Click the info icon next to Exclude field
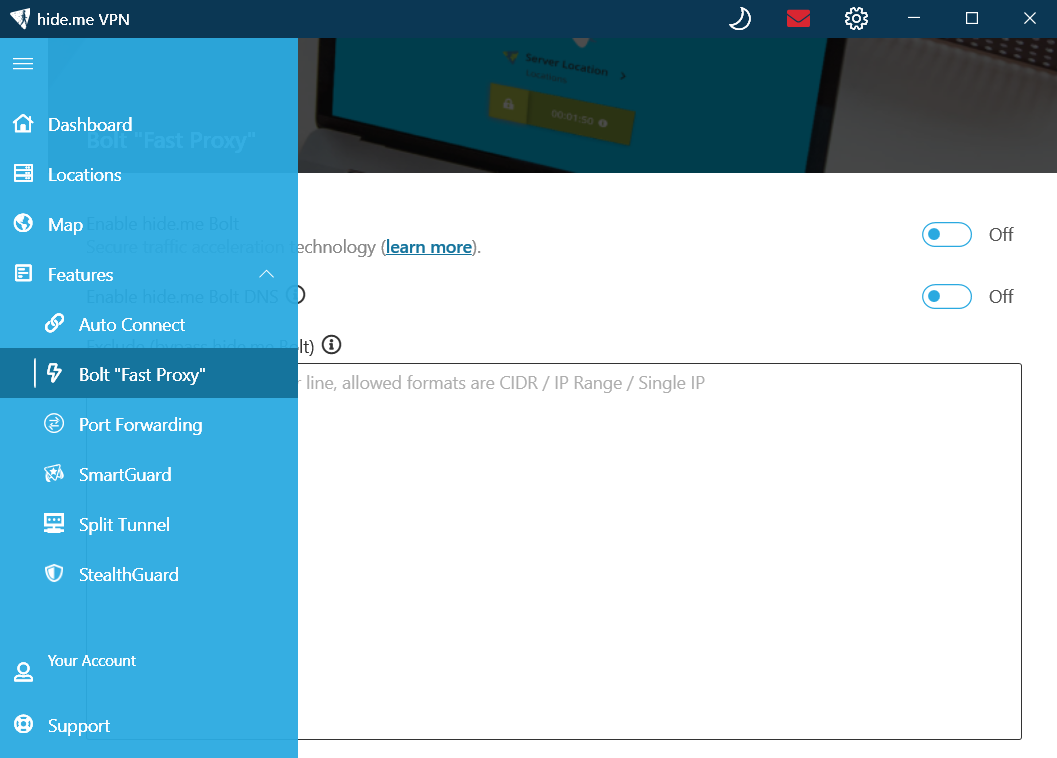Viewport: 1057px width, 758px height. (331, 345)
